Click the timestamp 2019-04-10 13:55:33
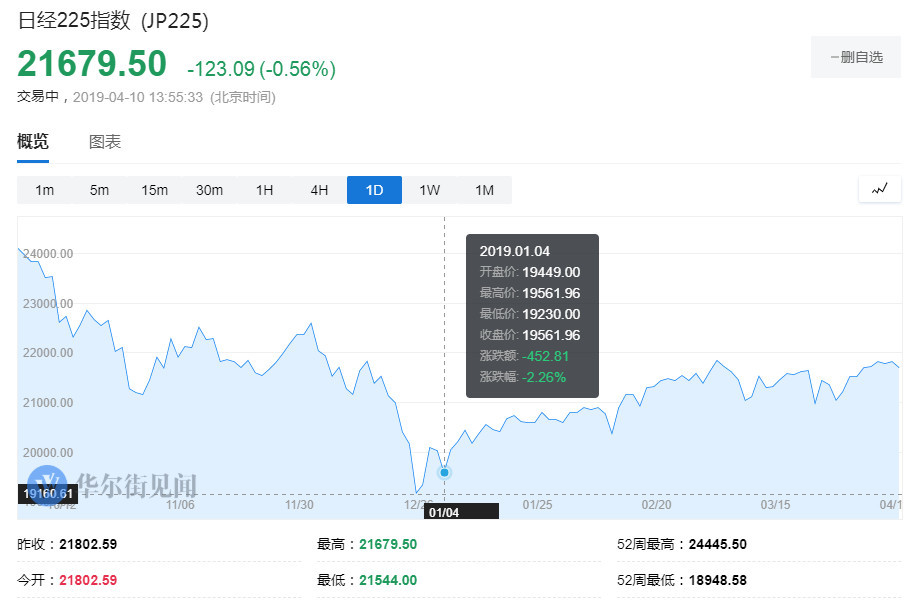The height and width of the screenshot is (602, 911). (x=138, y=97)
